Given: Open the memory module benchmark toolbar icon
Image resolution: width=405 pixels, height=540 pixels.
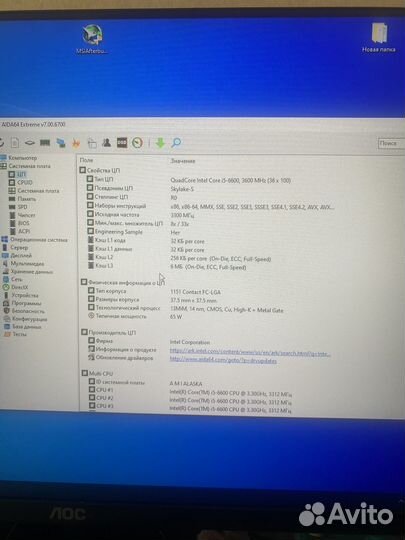Looking at the screenshot, I should click(x=45, y=143).
